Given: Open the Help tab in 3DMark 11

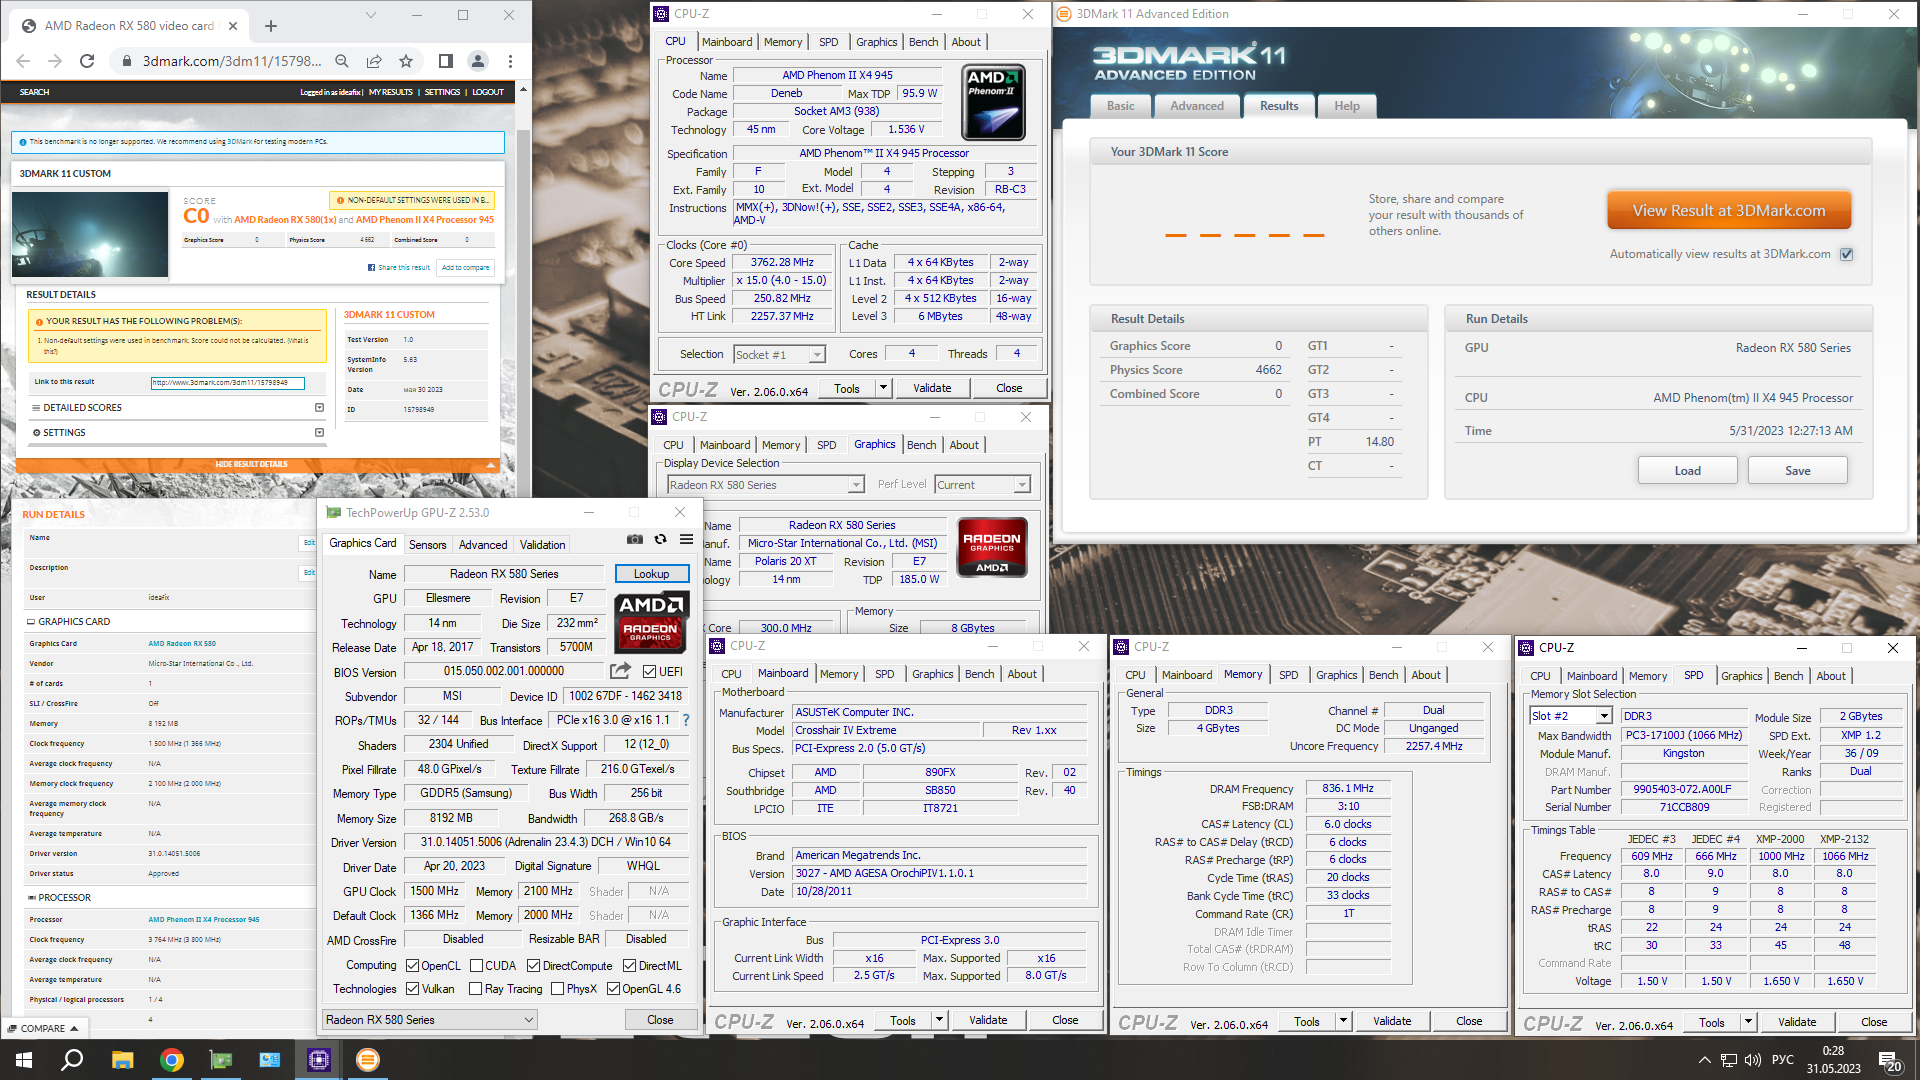Looking at the screenshot, I should tap(1347, 106).
